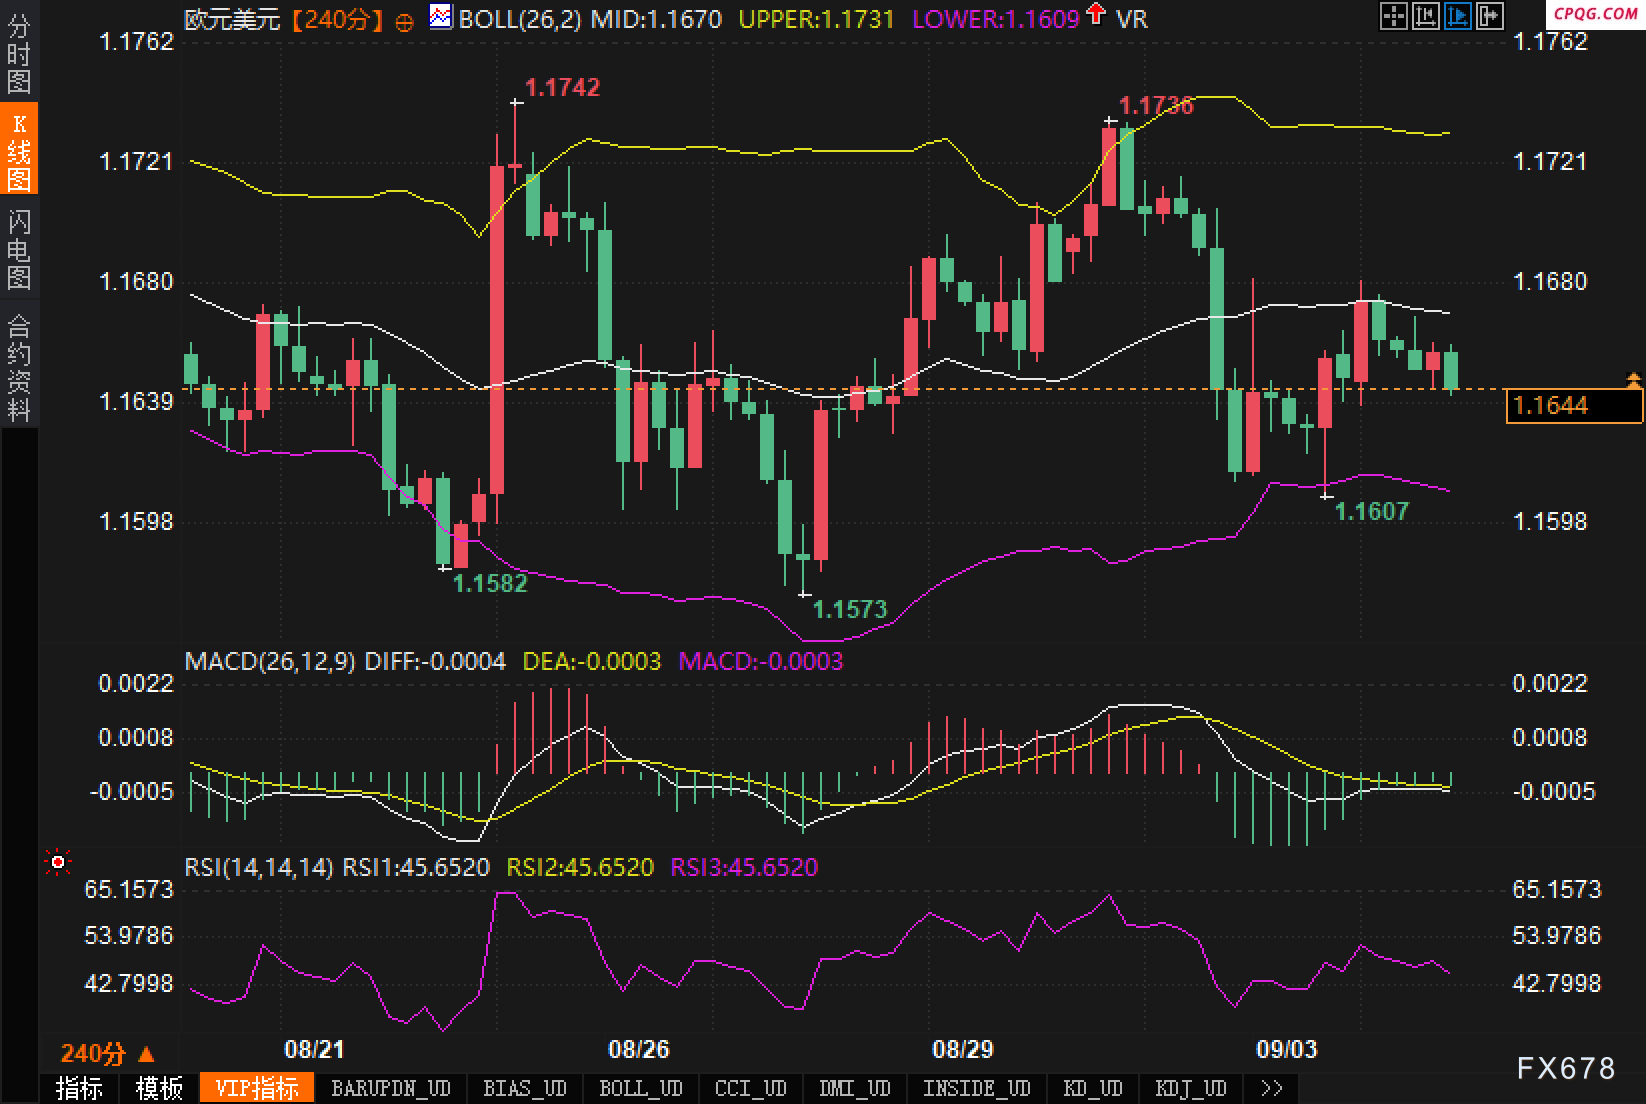Apply the BOLL_UD indicator

tap(640, 1088)
